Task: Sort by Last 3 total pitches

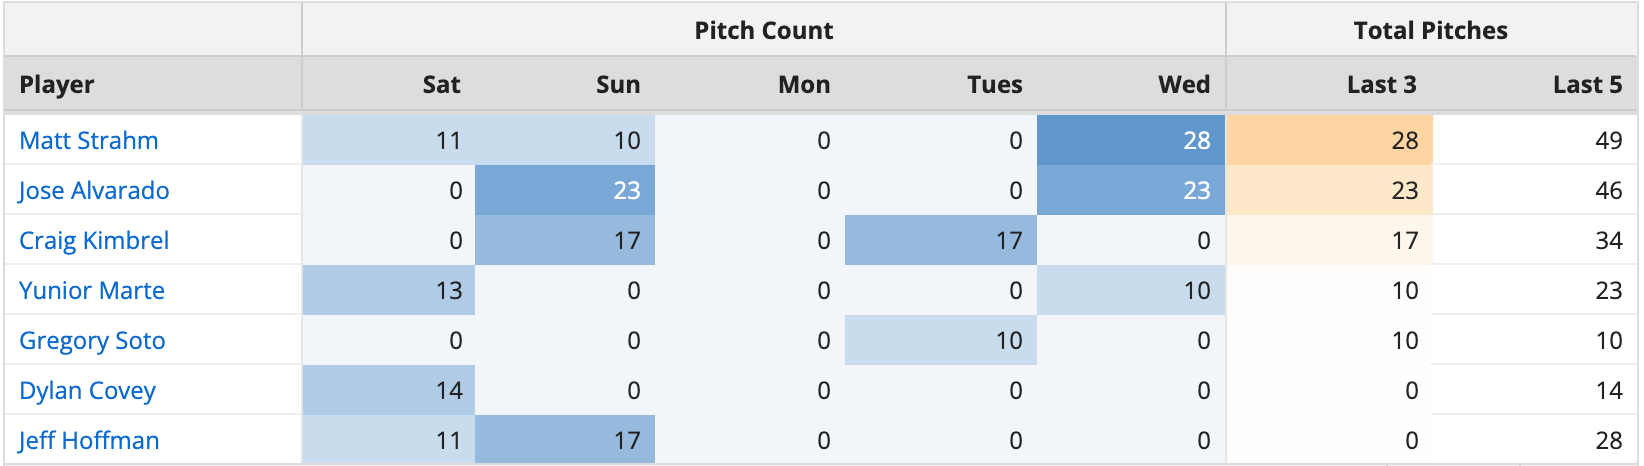Action: click(1381, 84)
